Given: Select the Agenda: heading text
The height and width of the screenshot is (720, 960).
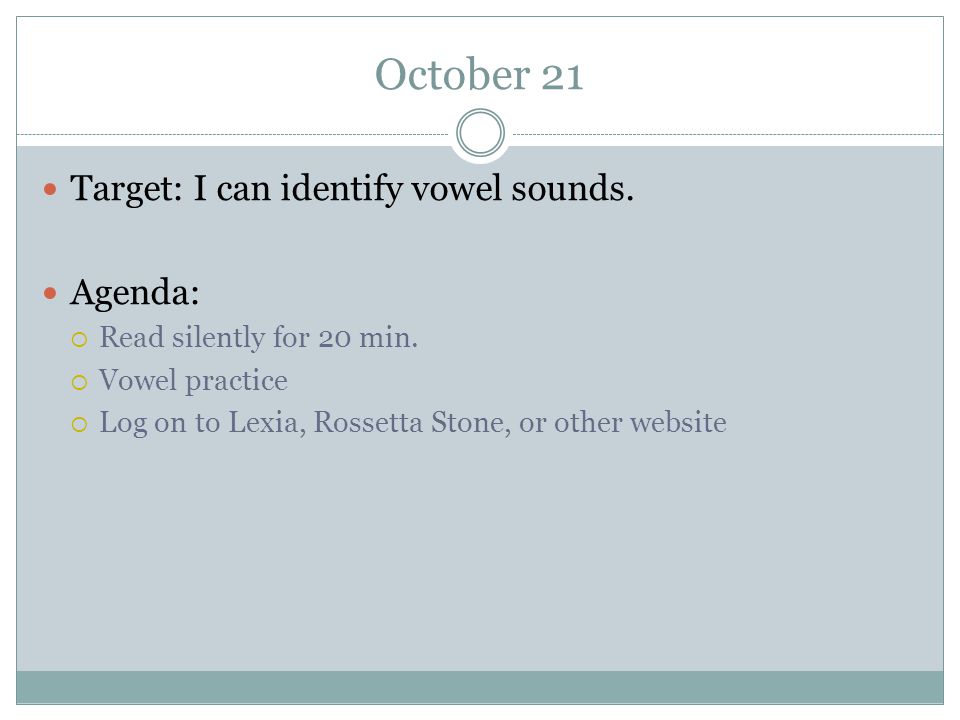Looking at the screenshot, I should pos(135,293).
